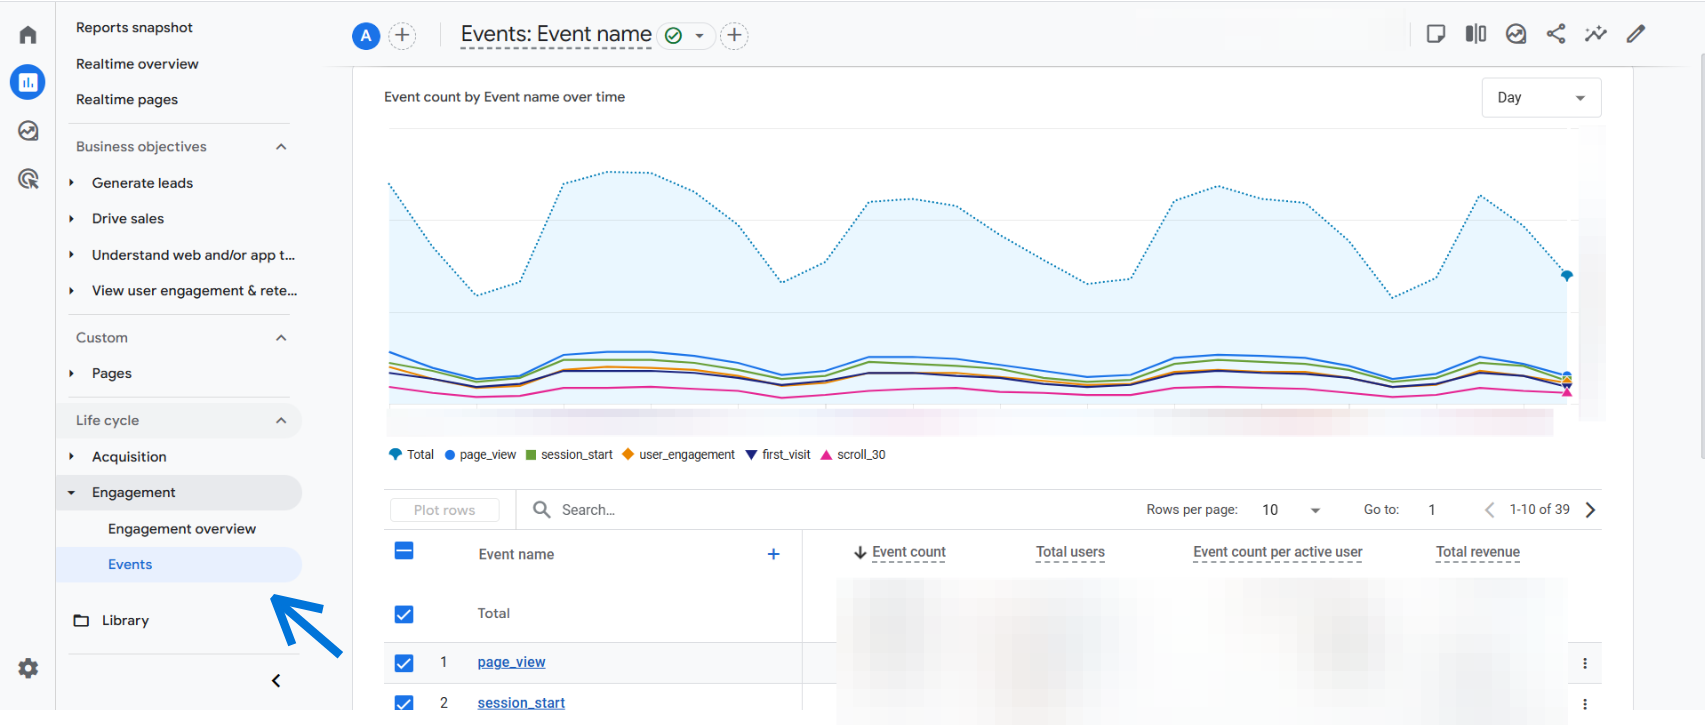Open the report title dropdown arrow
The image size is (1705, 725).
(699, 36)
